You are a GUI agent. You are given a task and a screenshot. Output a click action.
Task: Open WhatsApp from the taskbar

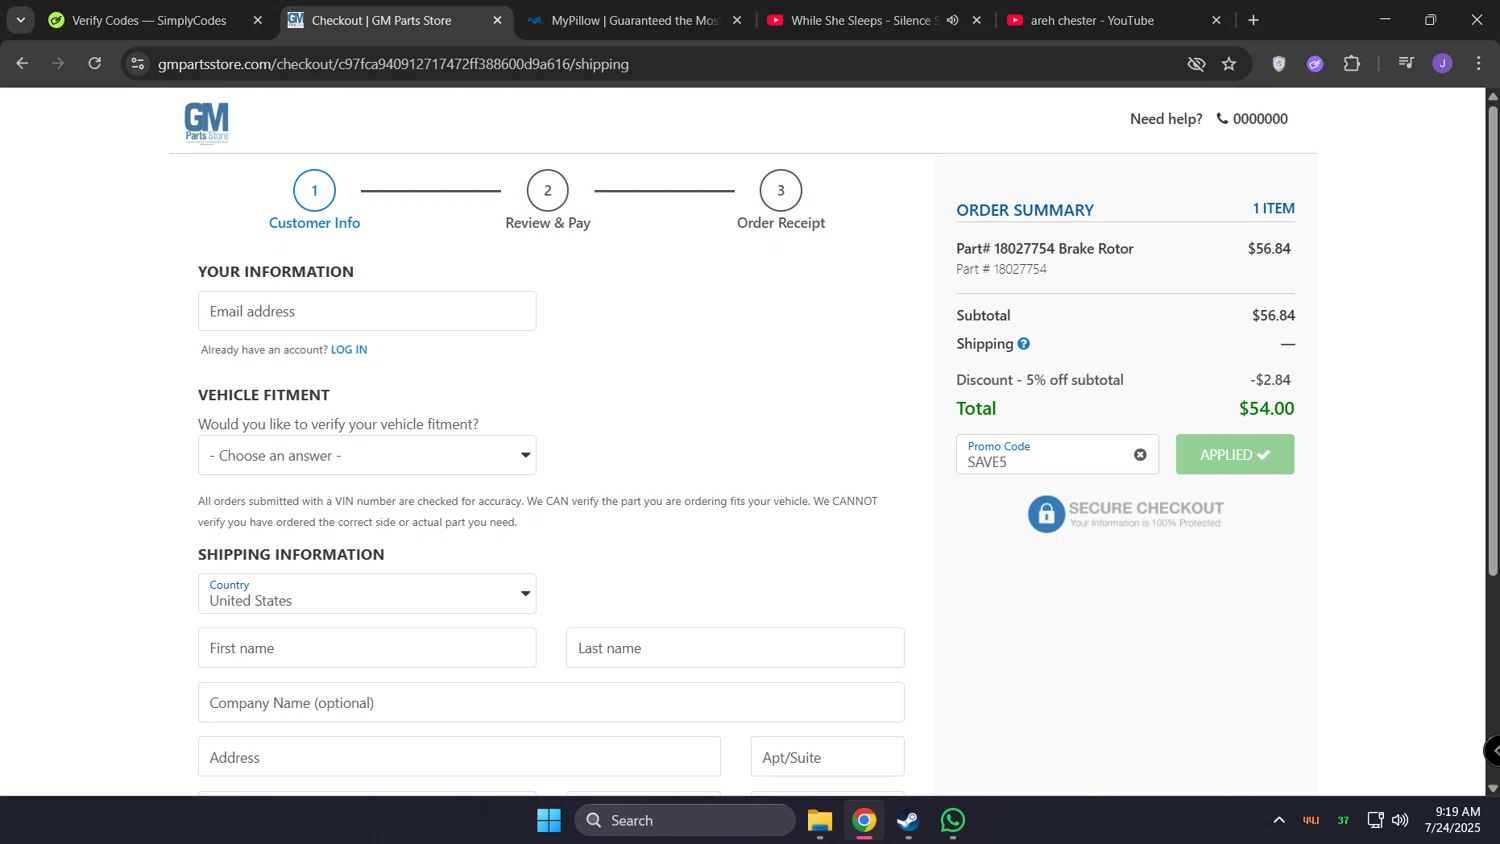pos(953,821)
